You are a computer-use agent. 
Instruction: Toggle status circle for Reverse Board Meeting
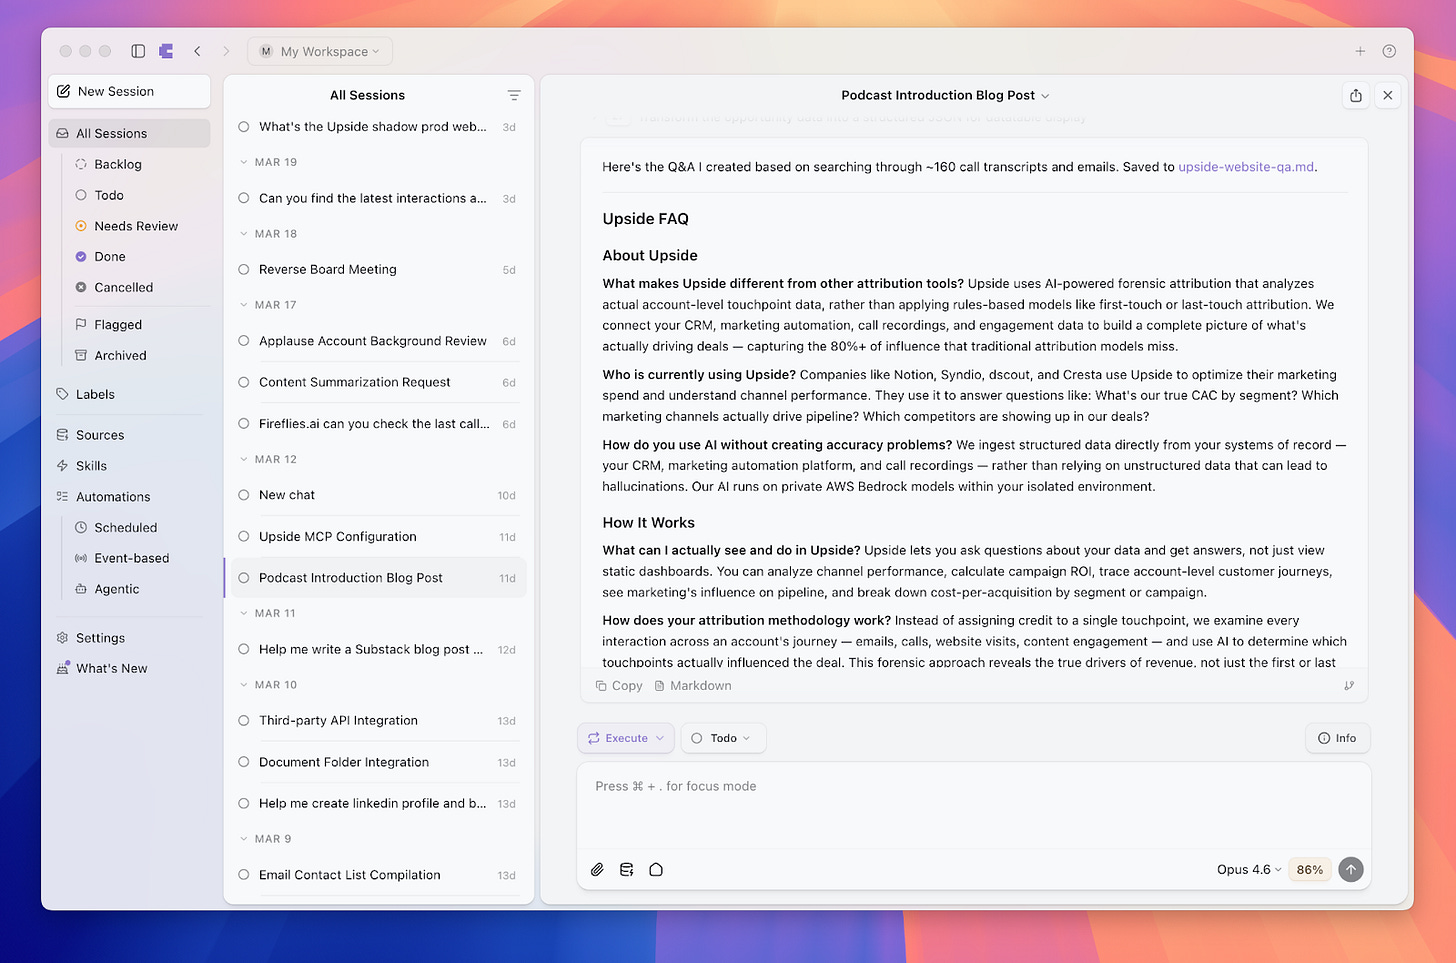243,269
